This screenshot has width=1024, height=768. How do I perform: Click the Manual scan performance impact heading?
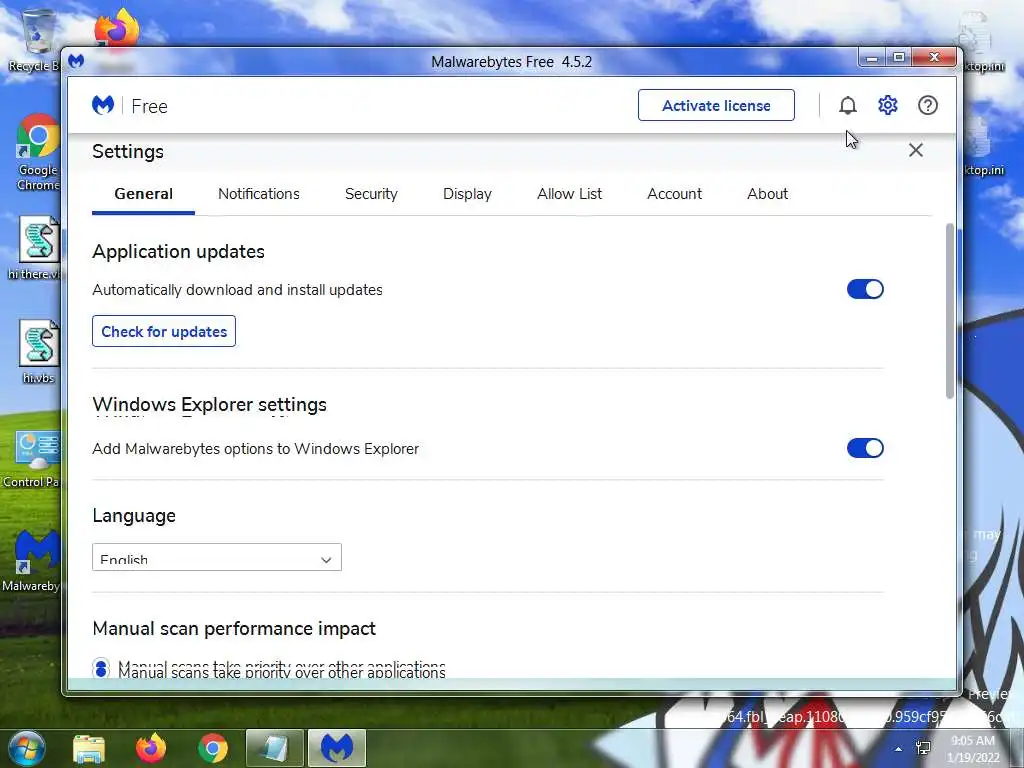(x=234, y=628)
